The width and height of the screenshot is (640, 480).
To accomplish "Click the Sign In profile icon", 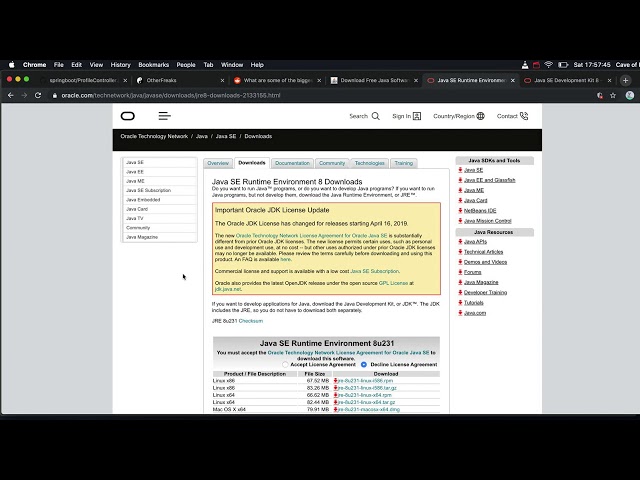I will pyautogui.click(x=417, y=116).
